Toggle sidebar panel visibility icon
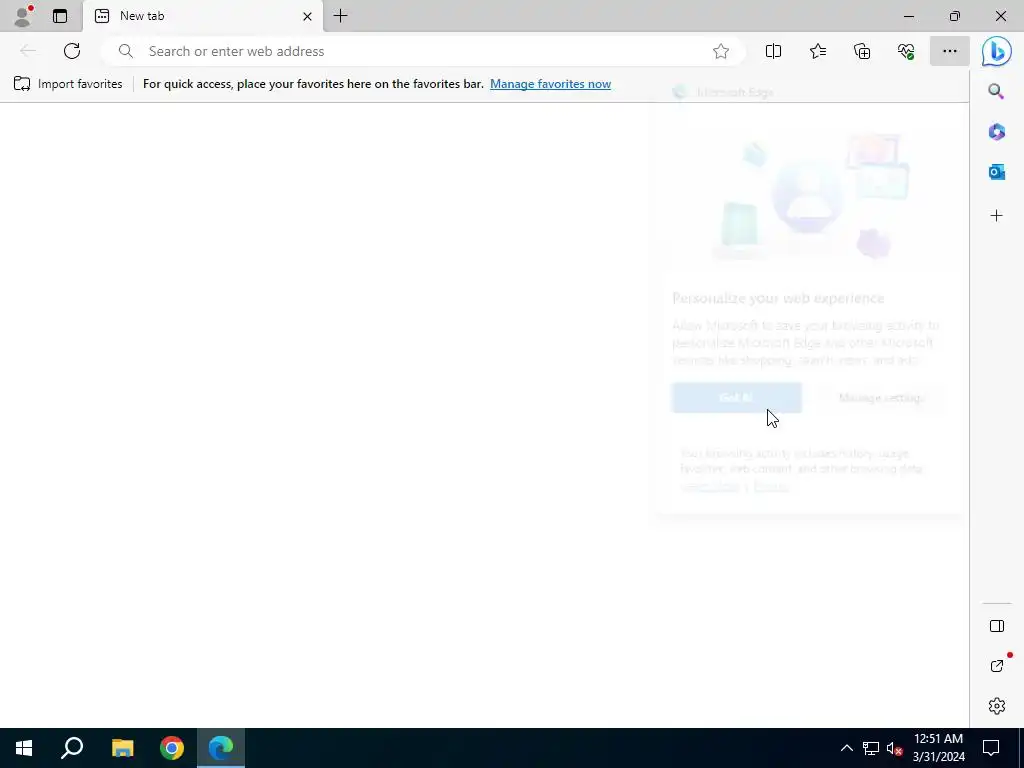Viewport: 1024px width, 768px height. pos(997,626)
